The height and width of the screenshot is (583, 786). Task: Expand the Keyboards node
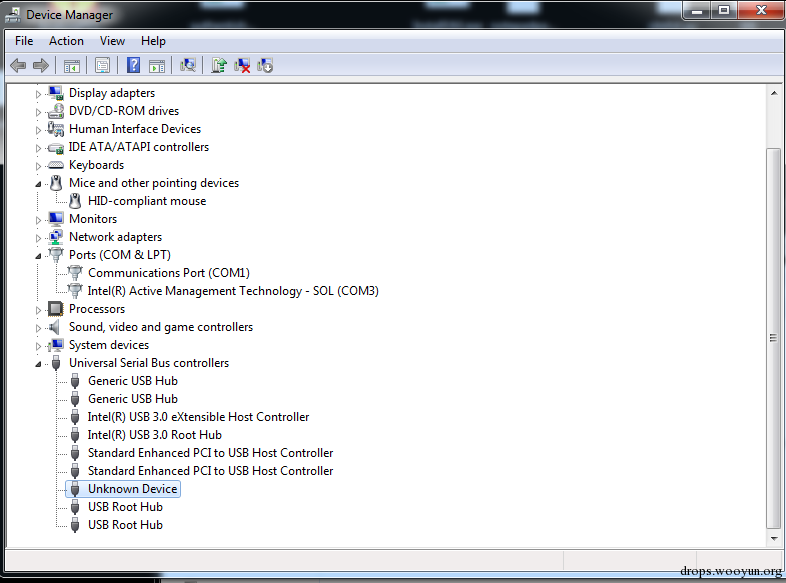[38, 166]
